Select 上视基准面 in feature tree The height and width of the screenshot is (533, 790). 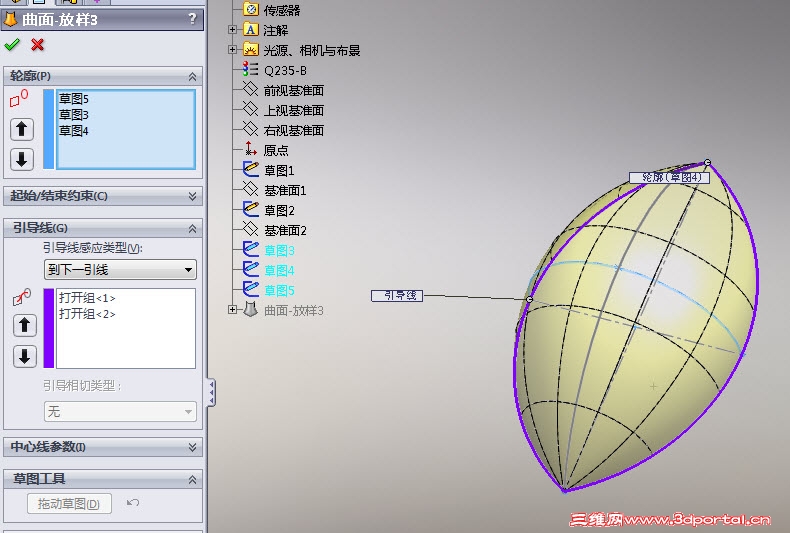pos(294,110)
